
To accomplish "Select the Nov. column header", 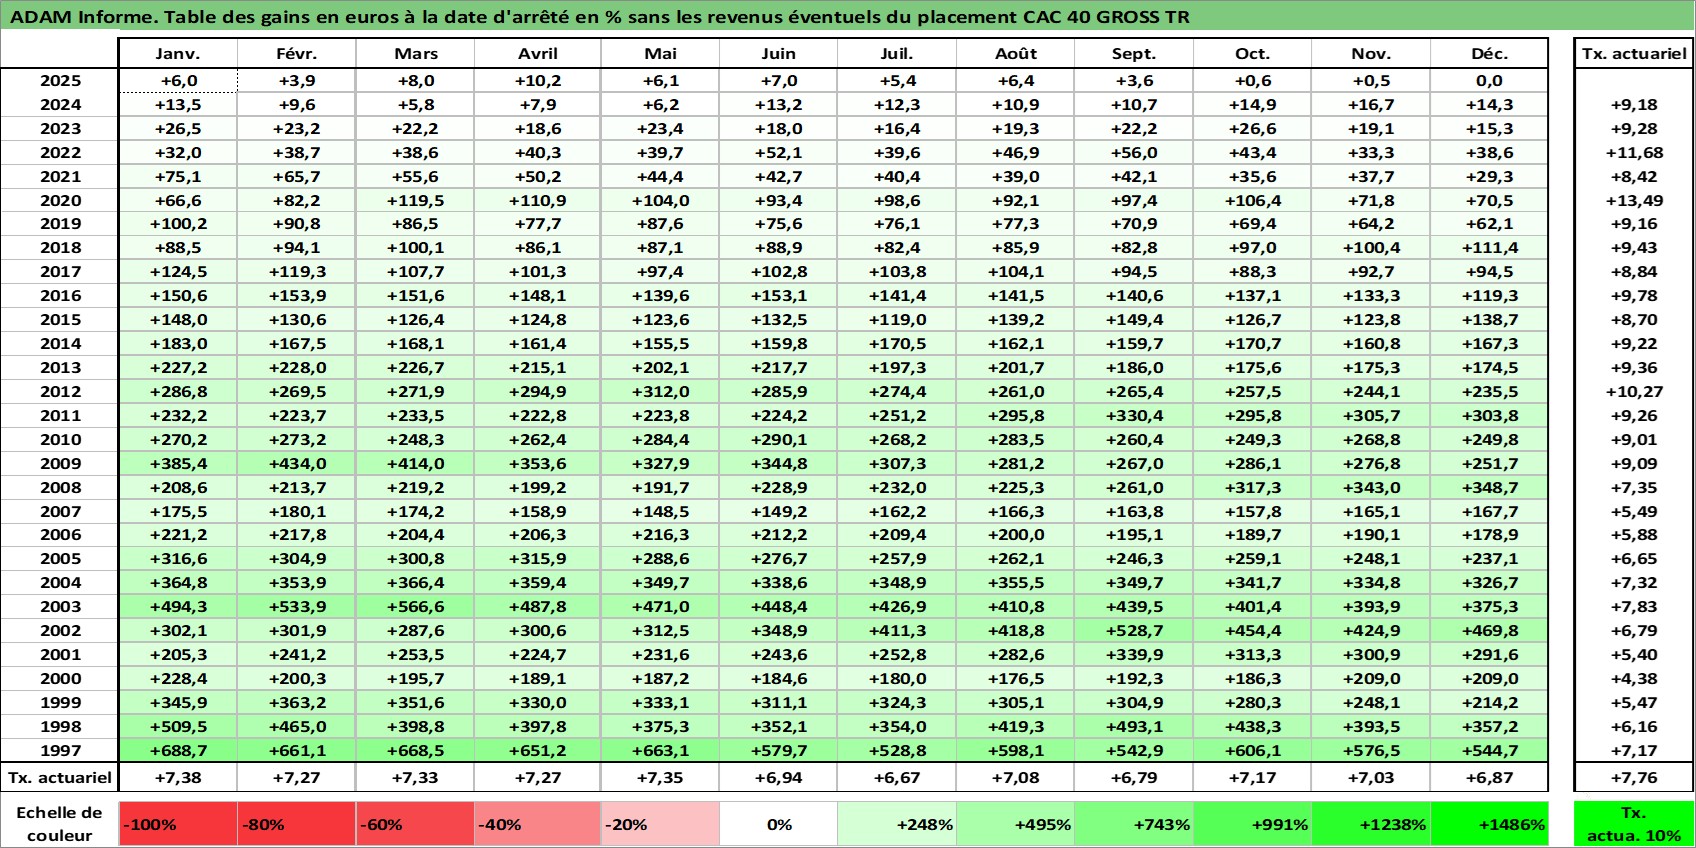I will [x=1371, y=54].
